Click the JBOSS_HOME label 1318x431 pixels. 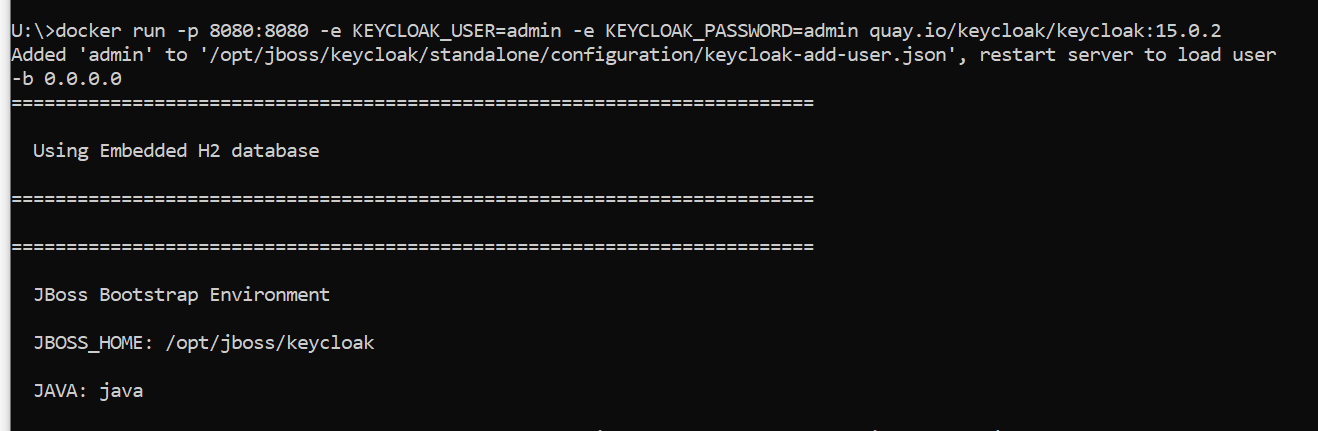(x=88, y=343)
